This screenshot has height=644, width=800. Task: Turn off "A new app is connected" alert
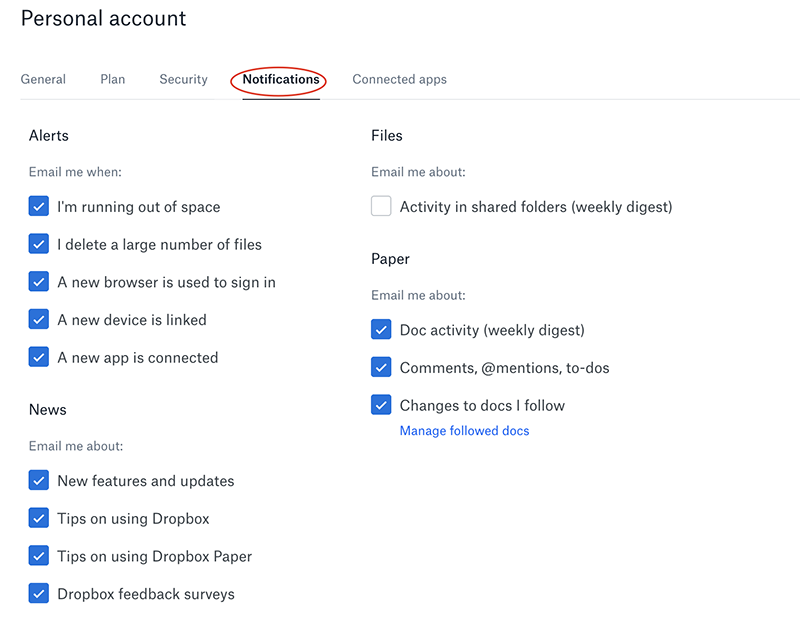click(39, 357)
